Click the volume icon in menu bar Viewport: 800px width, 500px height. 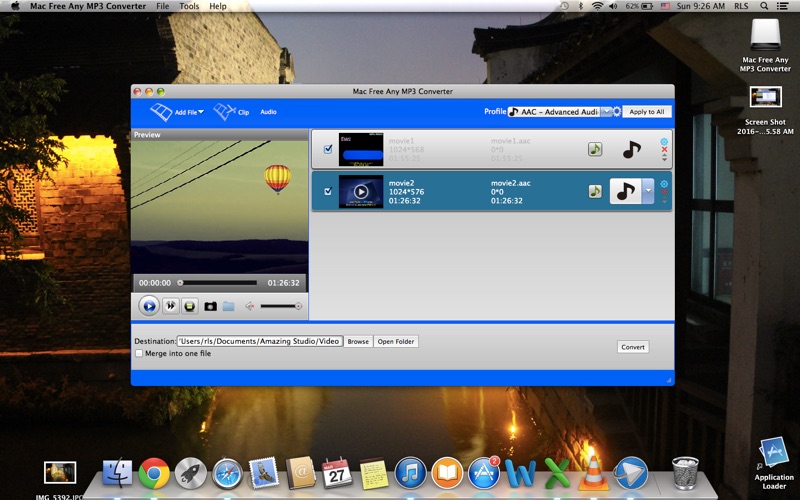[x=613, y=6]
